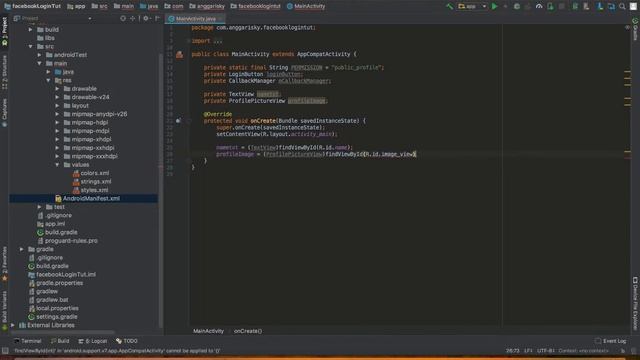Open proguard-rules.pro file
The image size is (640, 360).
[x=67, y=241]
